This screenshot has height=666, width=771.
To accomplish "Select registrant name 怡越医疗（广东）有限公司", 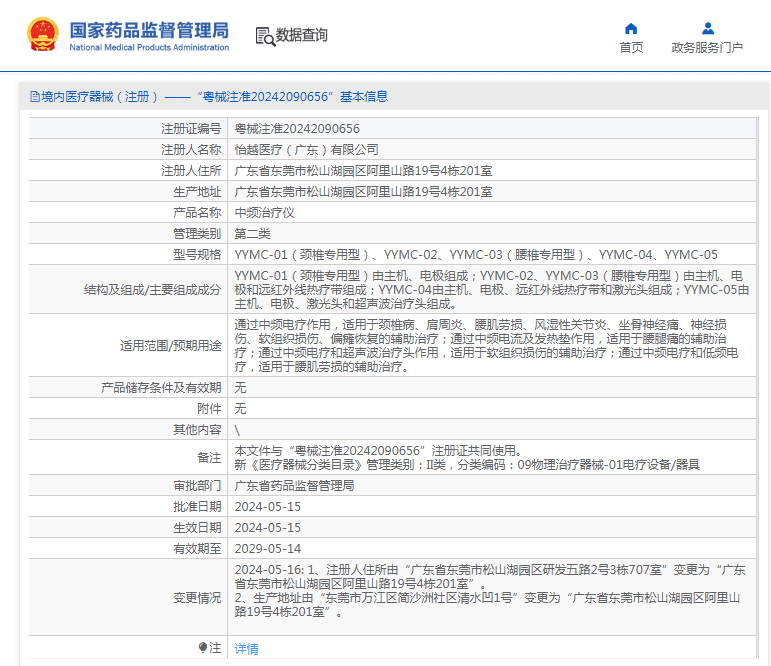I will tap(306, 150).
